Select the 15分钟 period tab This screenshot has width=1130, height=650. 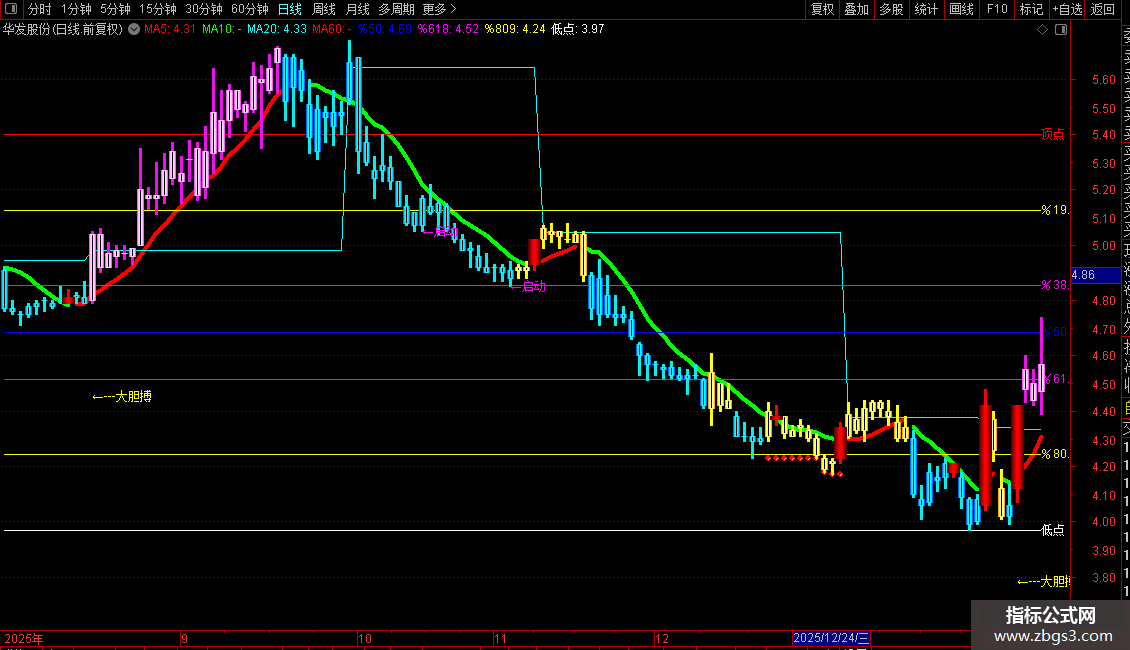[x=158, y=9]
